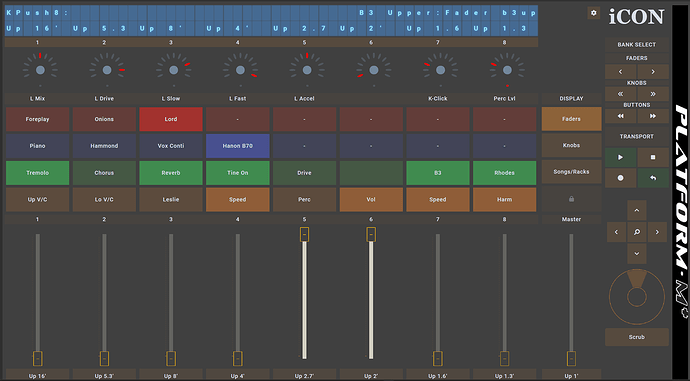Screen dimensions: 690x381
Task: Click the L Slow knob
Action: pyautogui.click(x=173, y=70)
